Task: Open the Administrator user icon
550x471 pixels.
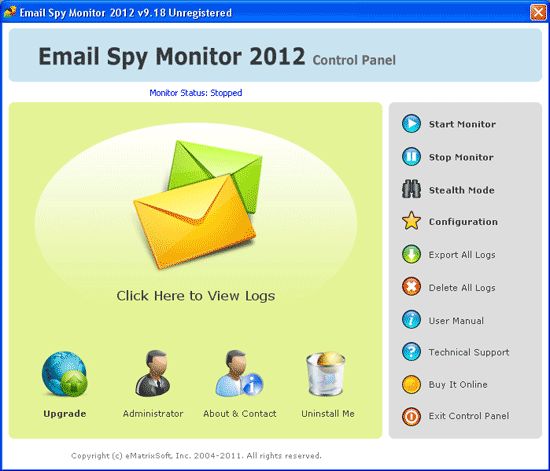Action: [153, 374]
